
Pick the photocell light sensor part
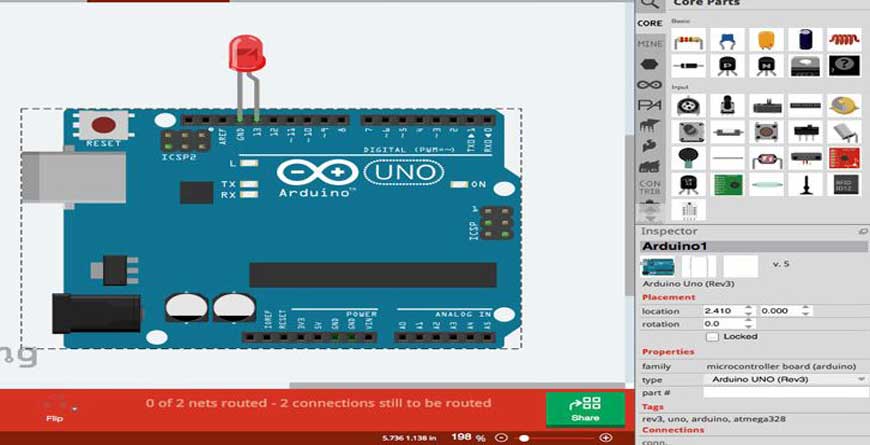coord(766,159)
